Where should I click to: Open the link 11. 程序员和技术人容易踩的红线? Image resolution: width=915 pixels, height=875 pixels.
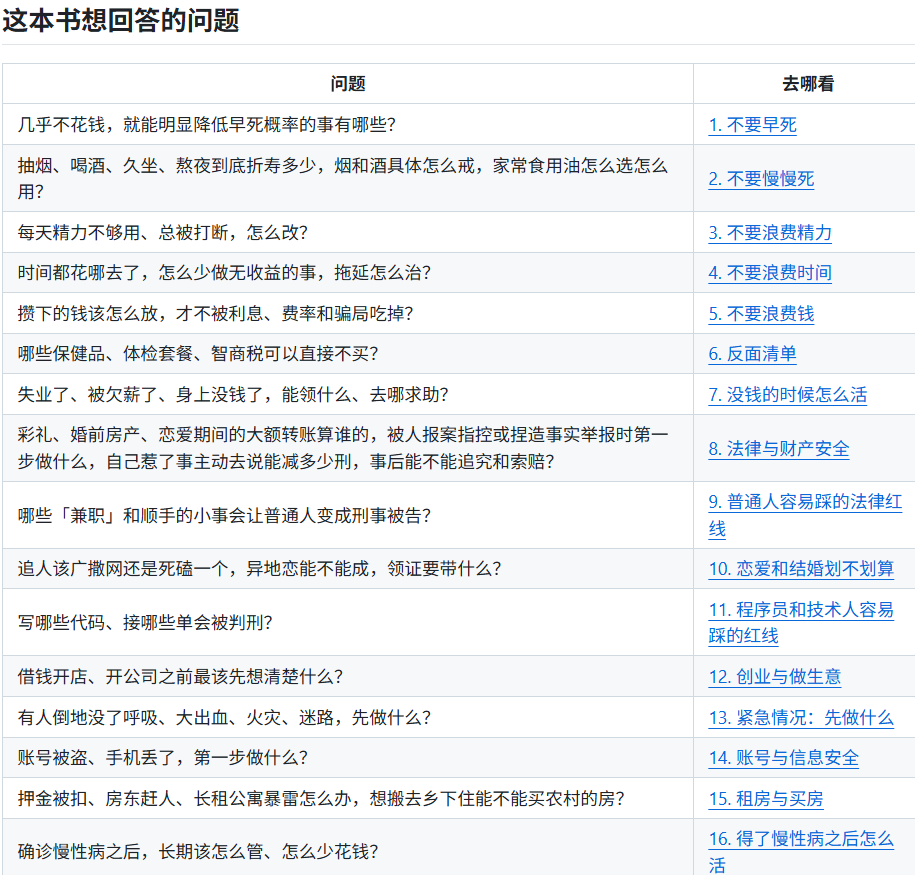point(801,623)
